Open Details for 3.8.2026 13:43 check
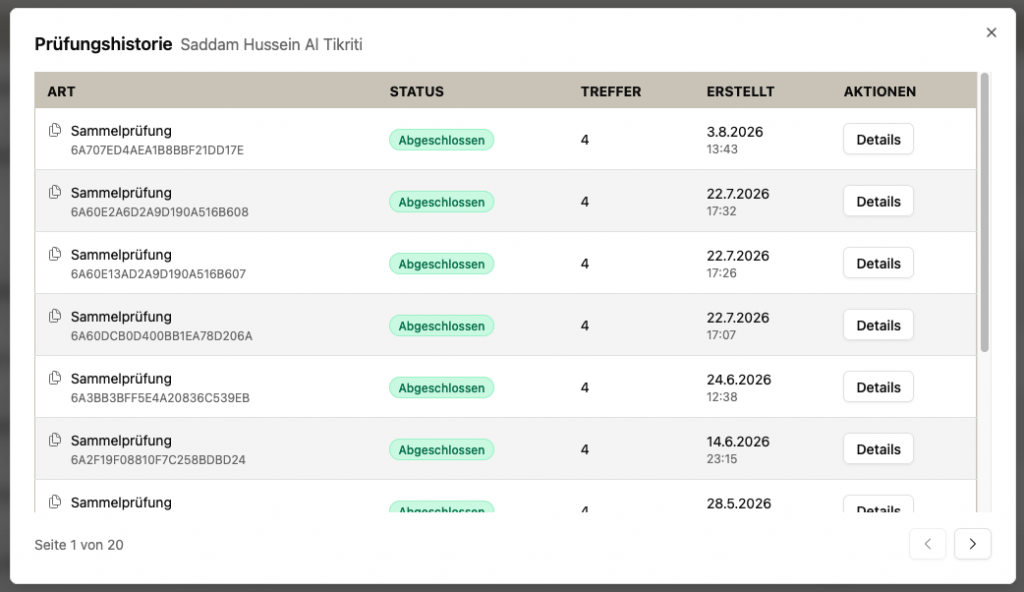1024x592 pixels. coord(878,139)
